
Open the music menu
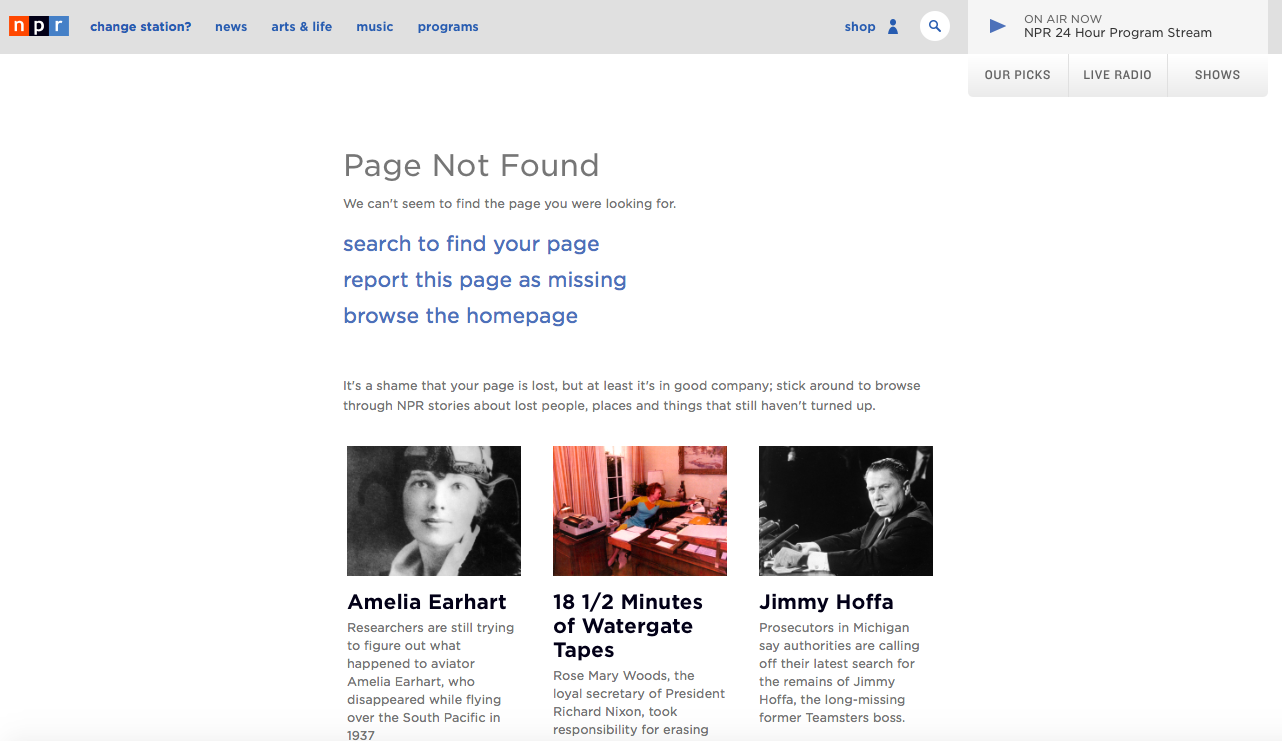(x=375, y=27)
